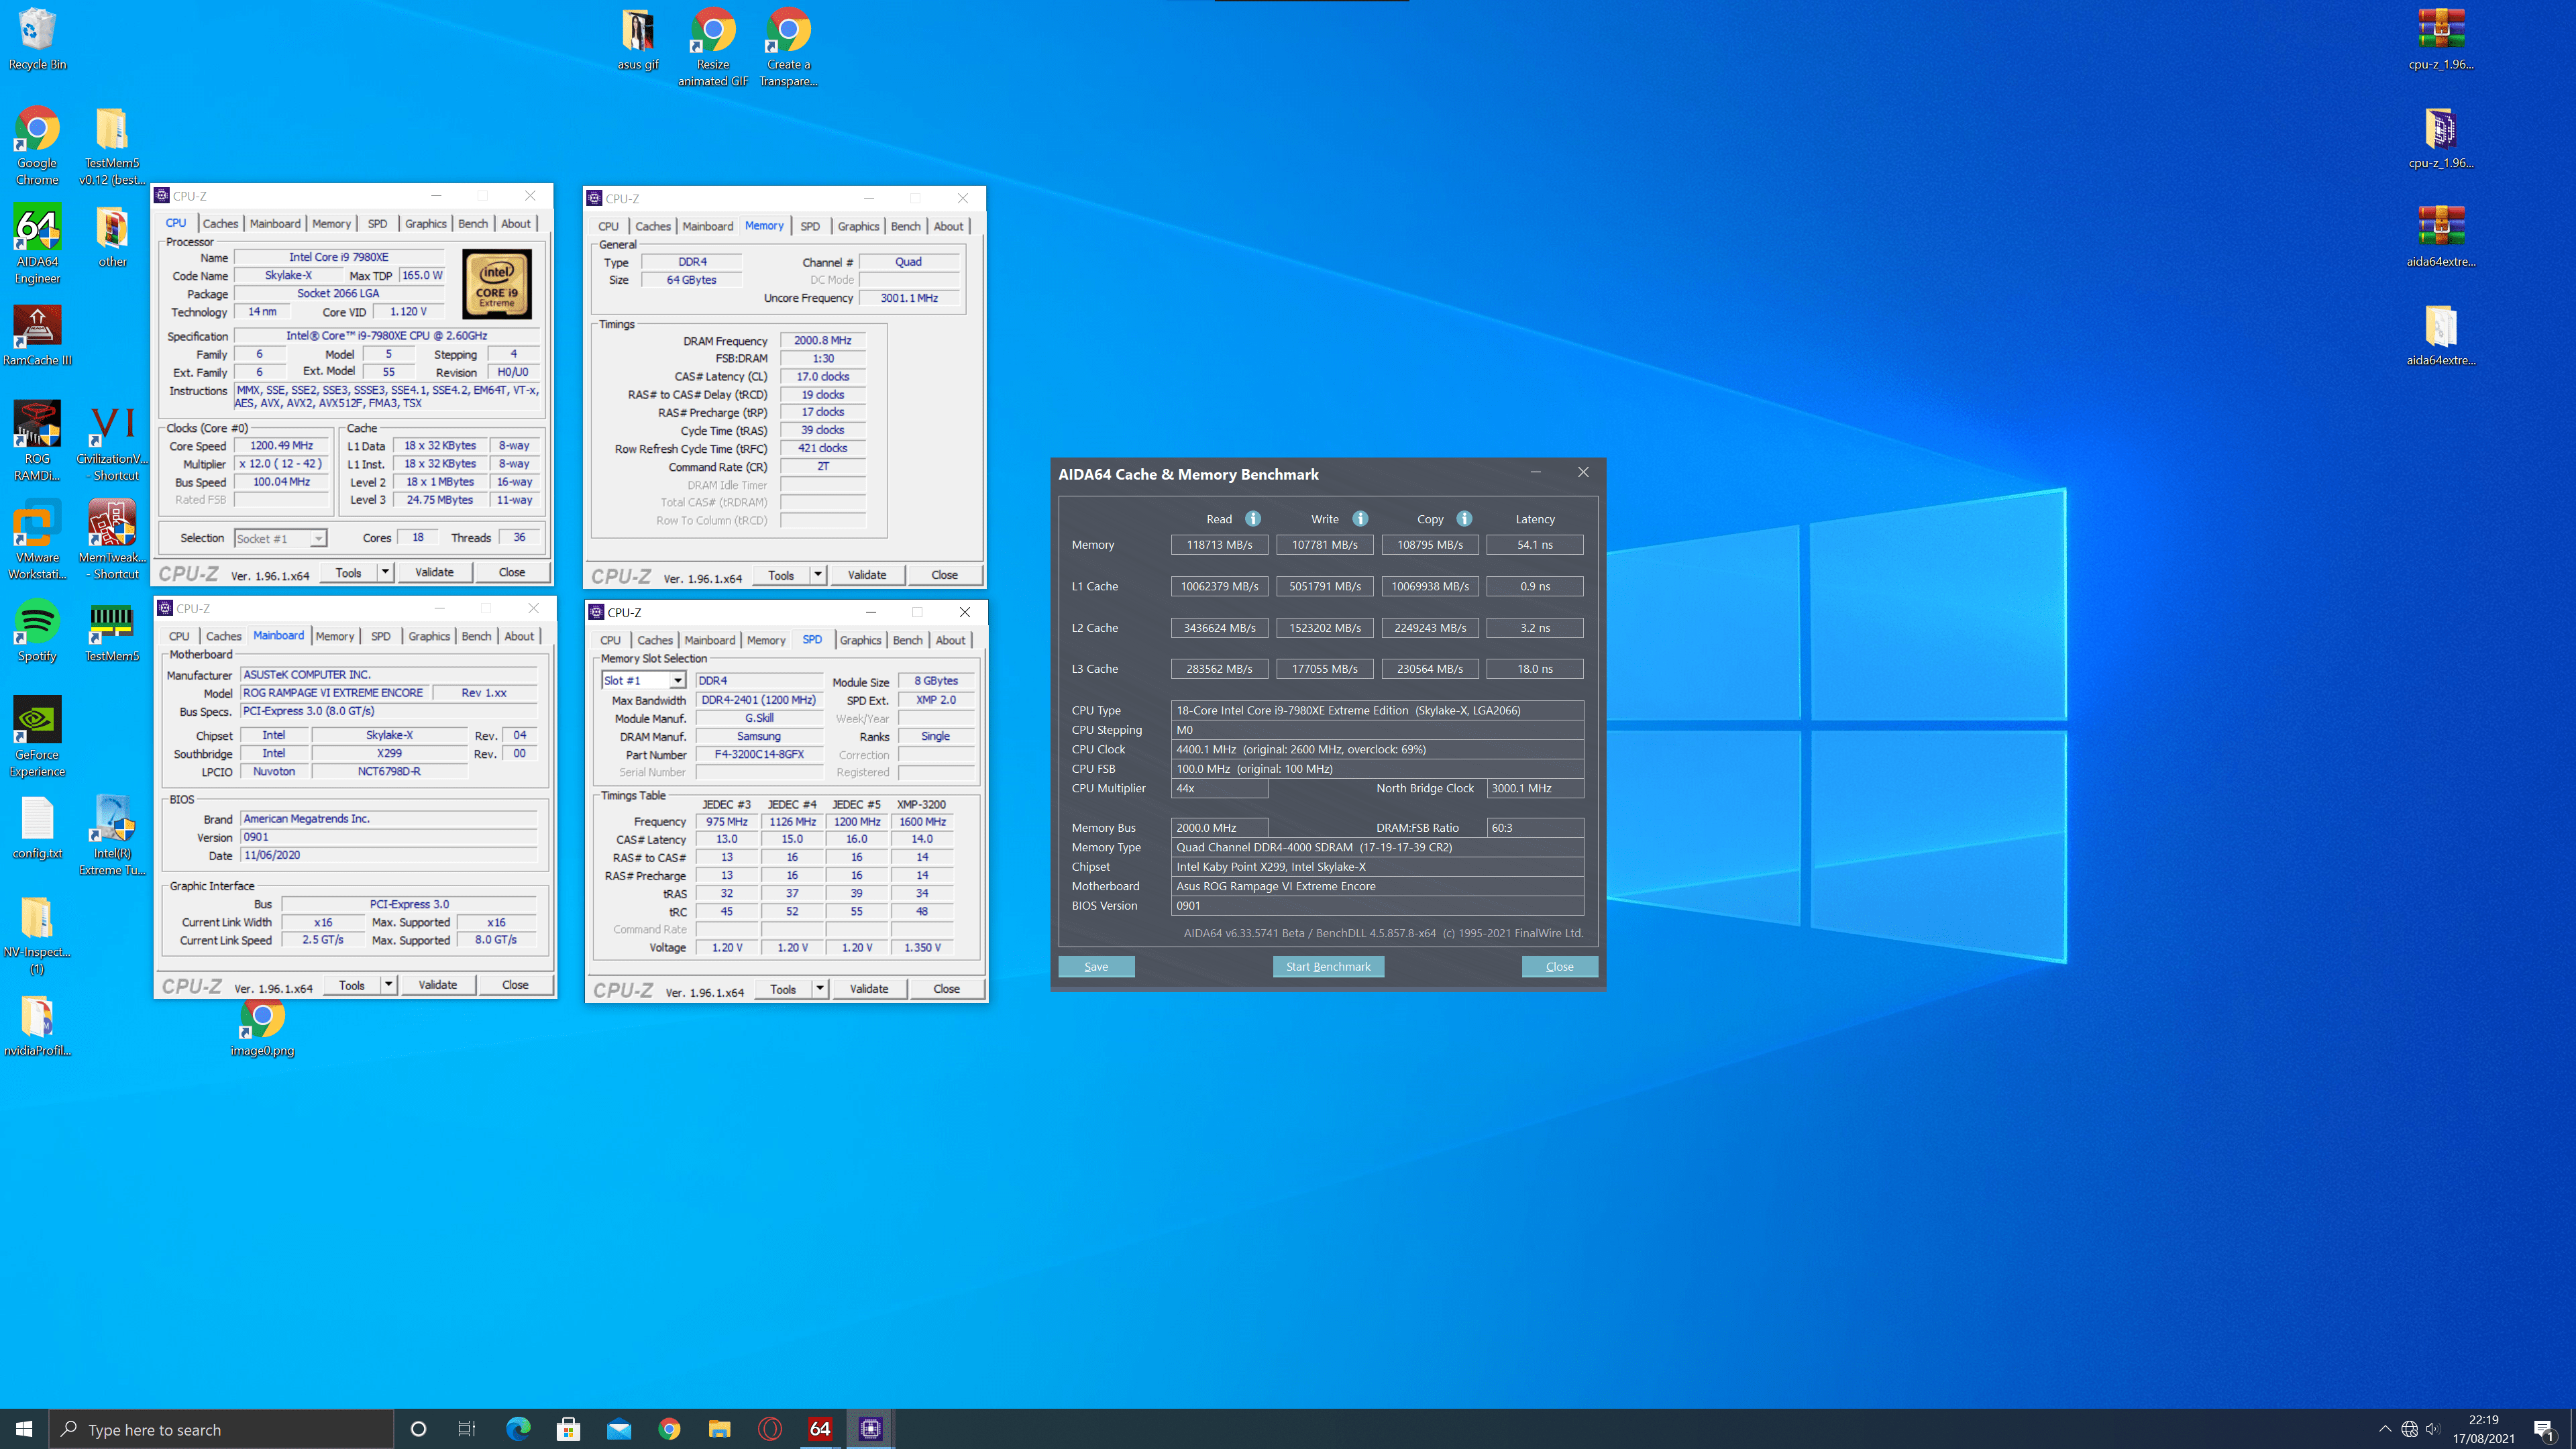Launch RamCache III desktop icon
Screen dimensions: 2576x1449
click(37, 335)
